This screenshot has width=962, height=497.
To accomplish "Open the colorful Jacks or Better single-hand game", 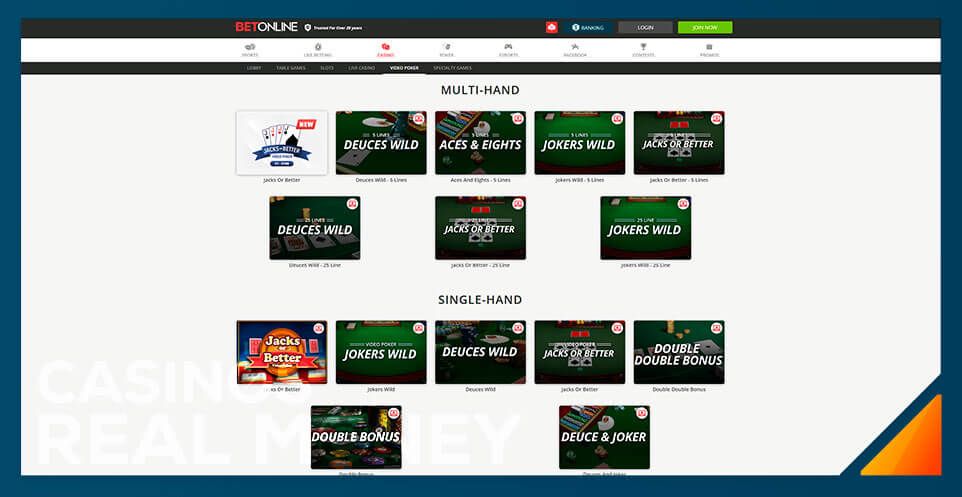I will [282, 352].
